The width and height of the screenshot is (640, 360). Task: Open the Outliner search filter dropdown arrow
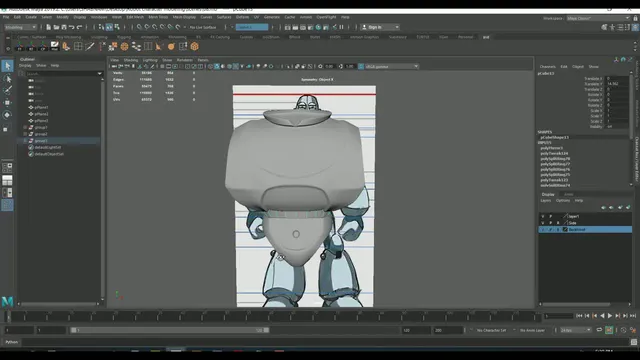point(100,74)
